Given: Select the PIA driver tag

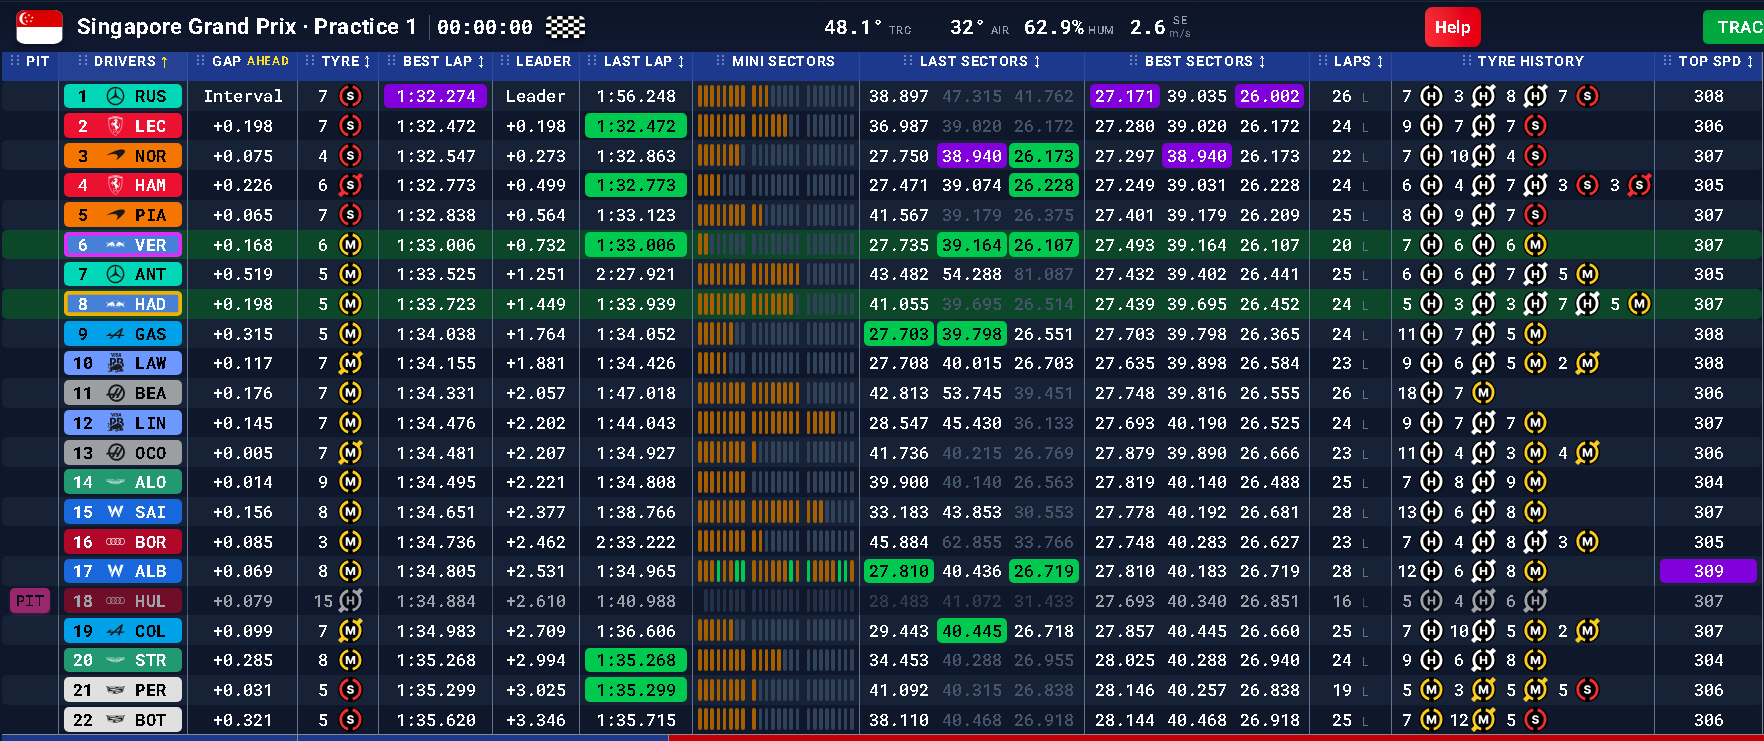Looking at the screenshot, I should [x=123, y=215].
